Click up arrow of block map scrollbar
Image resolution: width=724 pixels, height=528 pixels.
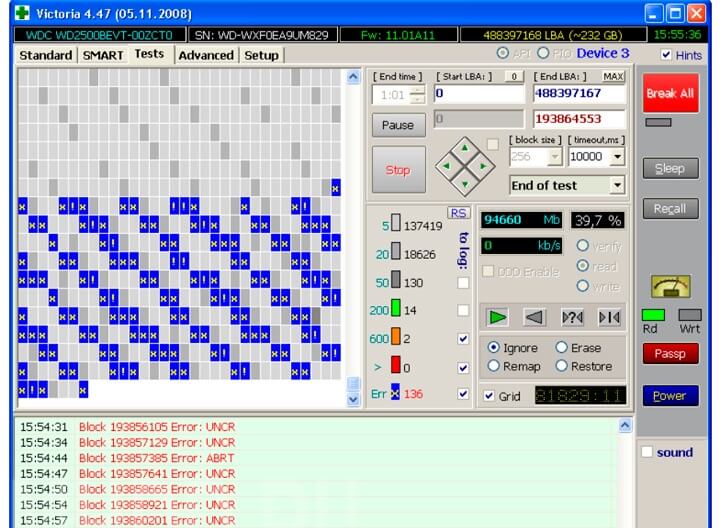pos(353,77)
